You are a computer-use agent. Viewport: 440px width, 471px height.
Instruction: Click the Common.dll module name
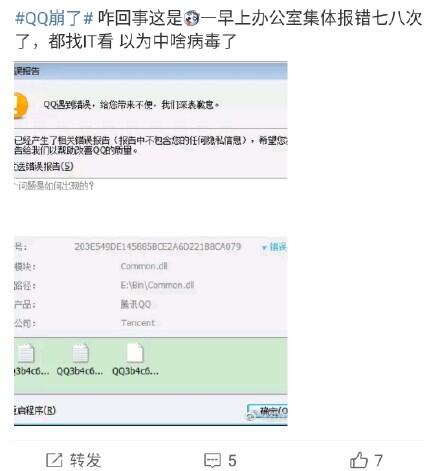click(x=144, y=266)
